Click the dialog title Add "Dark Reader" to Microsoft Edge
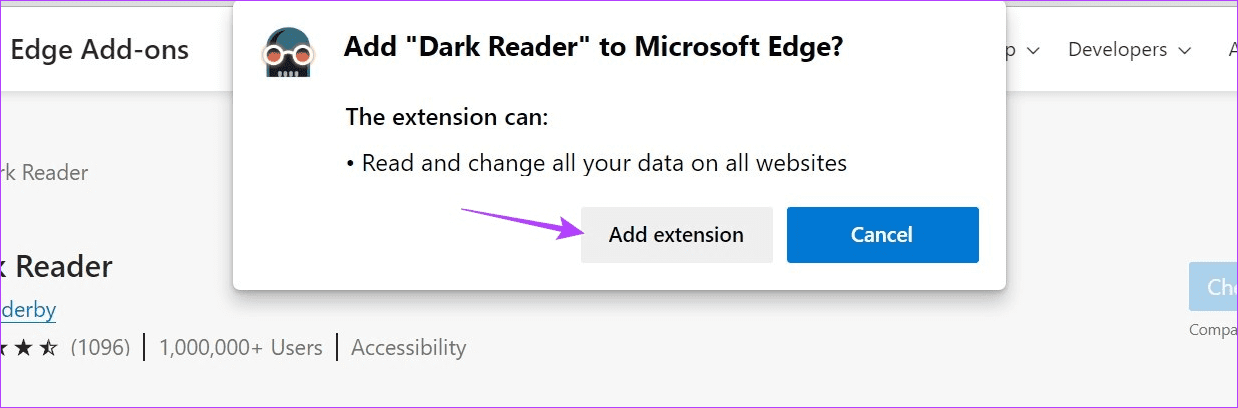1238x408 pixels. 593,48
